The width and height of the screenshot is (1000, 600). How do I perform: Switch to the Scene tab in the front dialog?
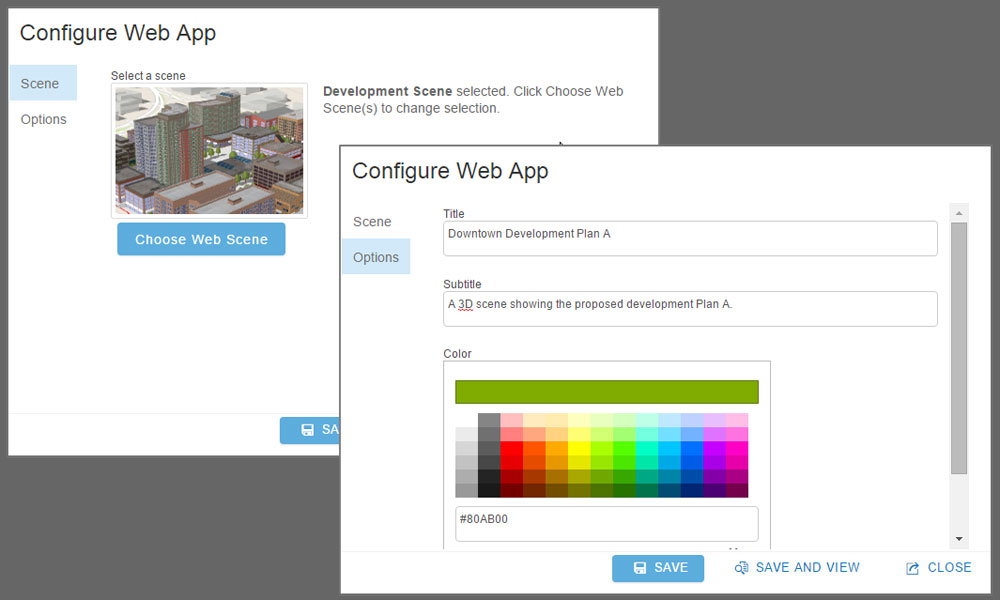(x=371, y=221)
